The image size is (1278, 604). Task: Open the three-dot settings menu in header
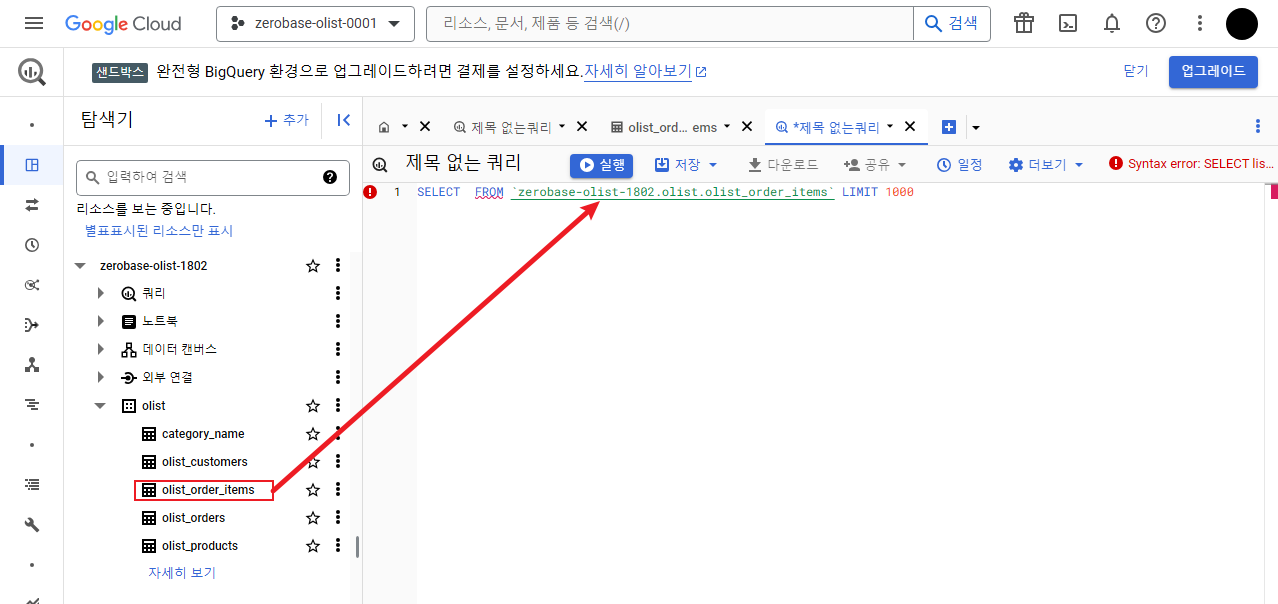(x=1200, y=23)
